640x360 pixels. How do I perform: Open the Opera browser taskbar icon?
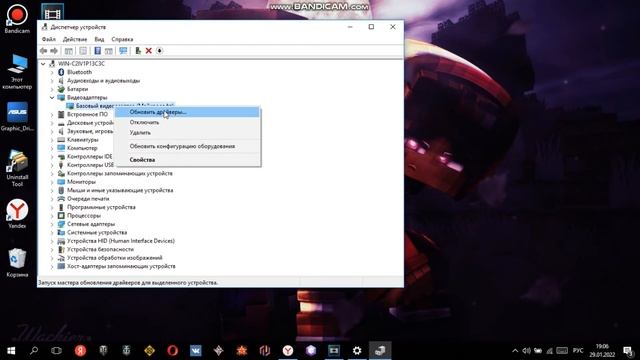(173, 351)
